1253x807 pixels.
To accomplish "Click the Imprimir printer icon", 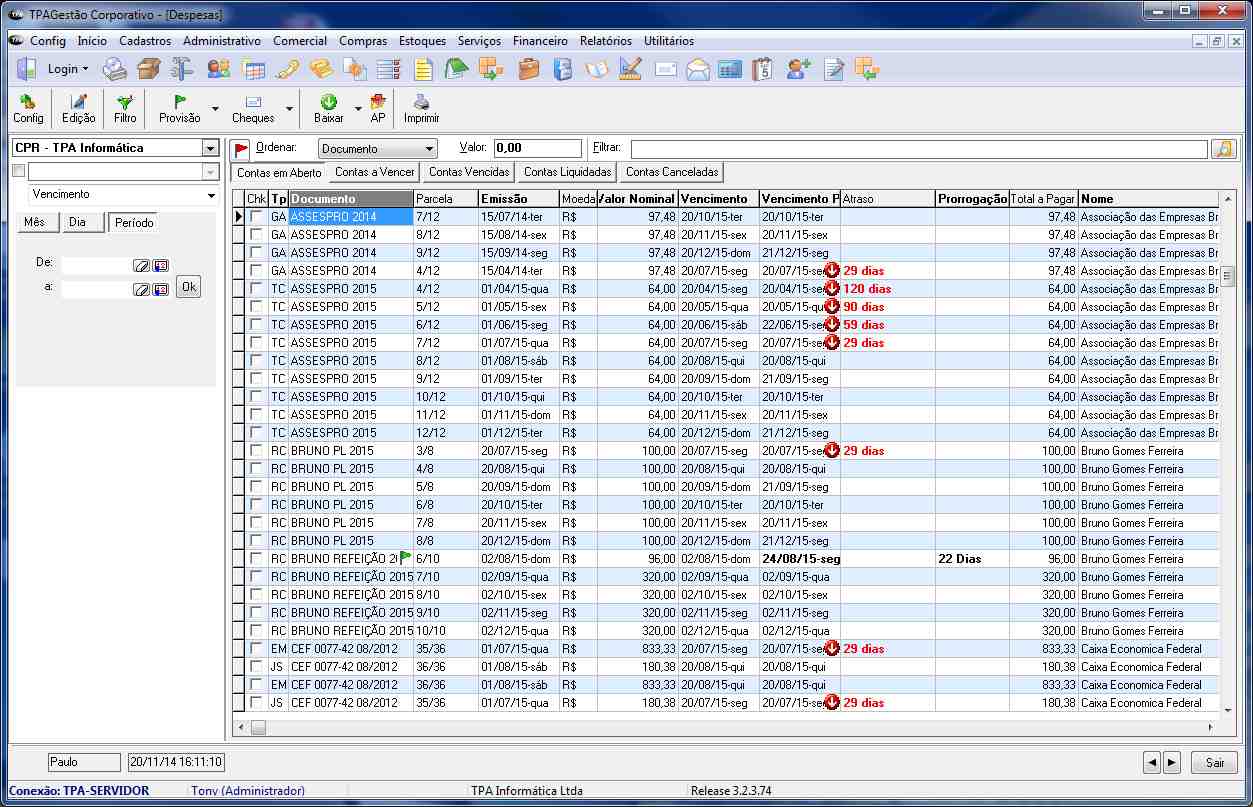I will click(x=421, y=101).
